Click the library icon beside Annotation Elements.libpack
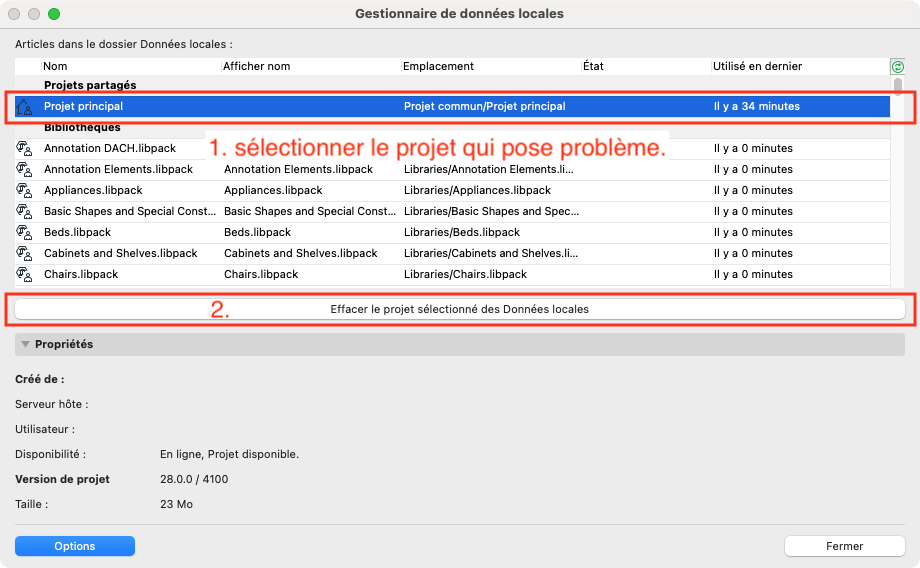 tap(24, 170)
